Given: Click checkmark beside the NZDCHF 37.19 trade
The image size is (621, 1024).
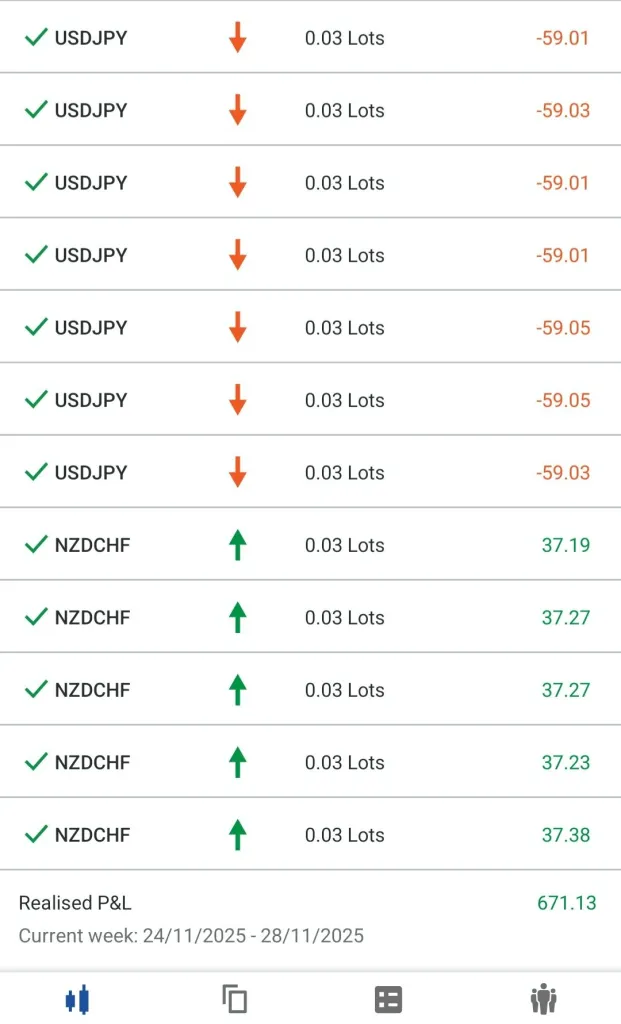Looking at the screenshot, I should (x=36, y=545).
